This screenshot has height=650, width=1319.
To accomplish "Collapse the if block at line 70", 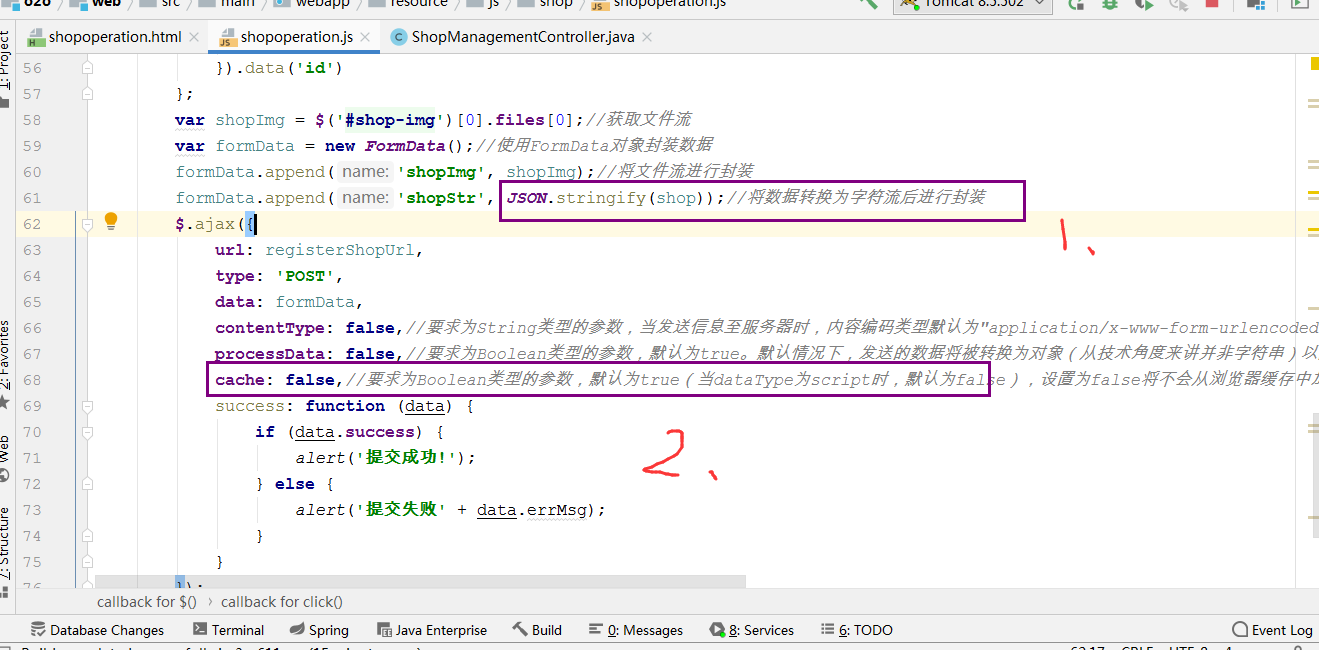I will tap(87, 432).
